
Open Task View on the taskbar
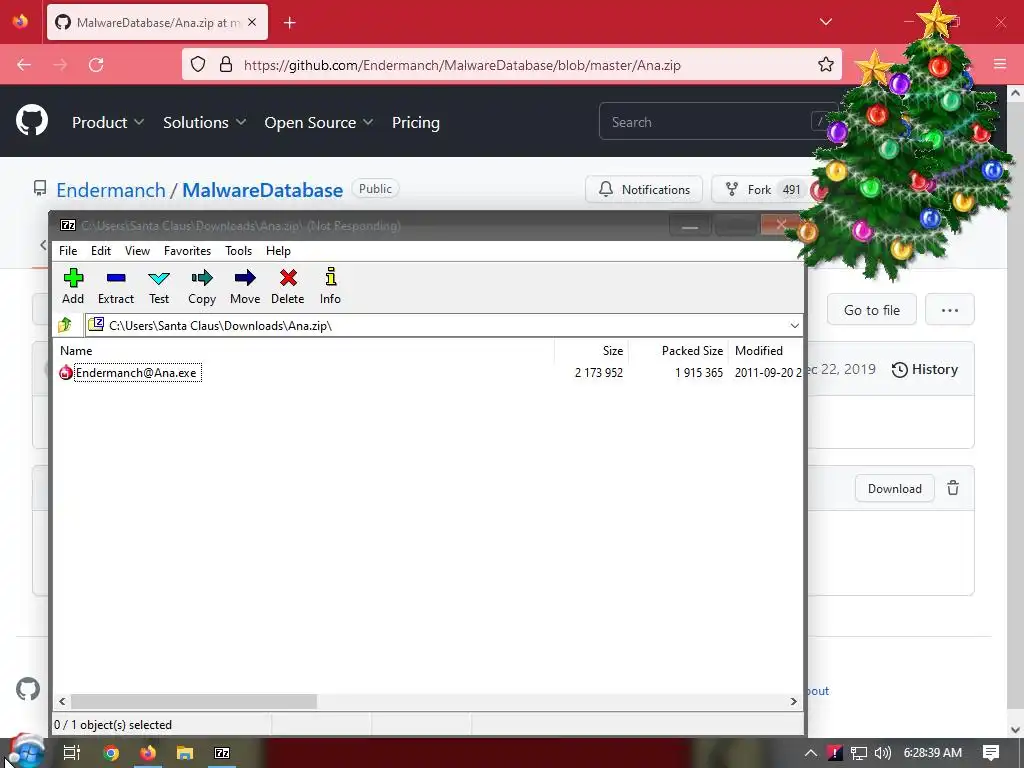click(72, 753)
